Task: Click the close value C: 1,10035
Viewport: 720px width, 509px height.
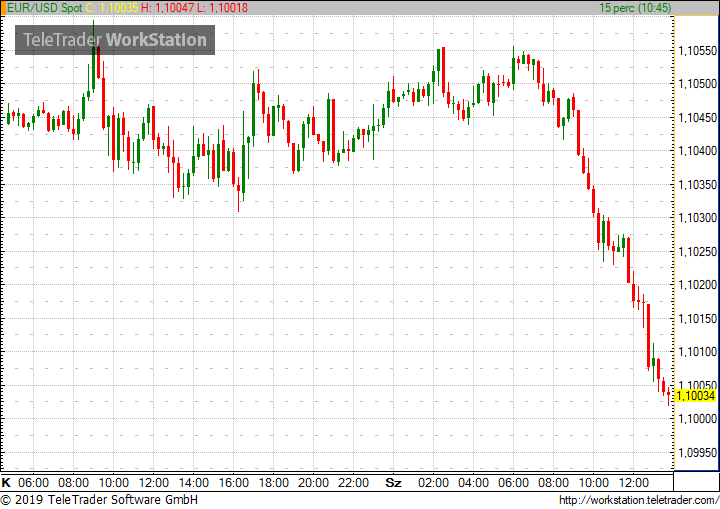Action: 112,8
